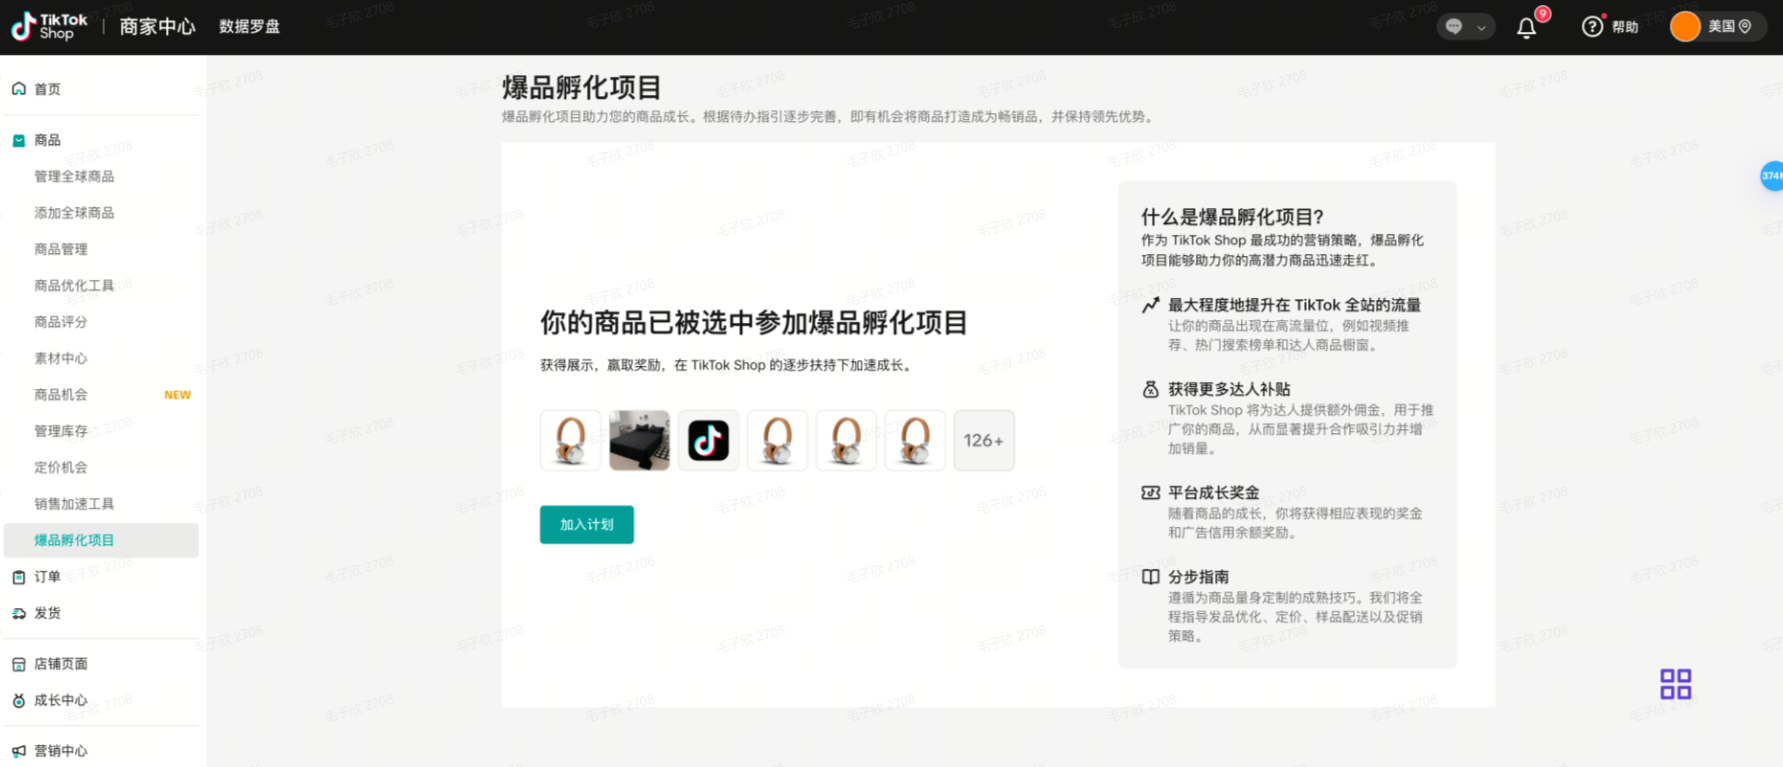Click the 126+ more products tile
The image size is (1783, 767).
[x=984, y=440]
